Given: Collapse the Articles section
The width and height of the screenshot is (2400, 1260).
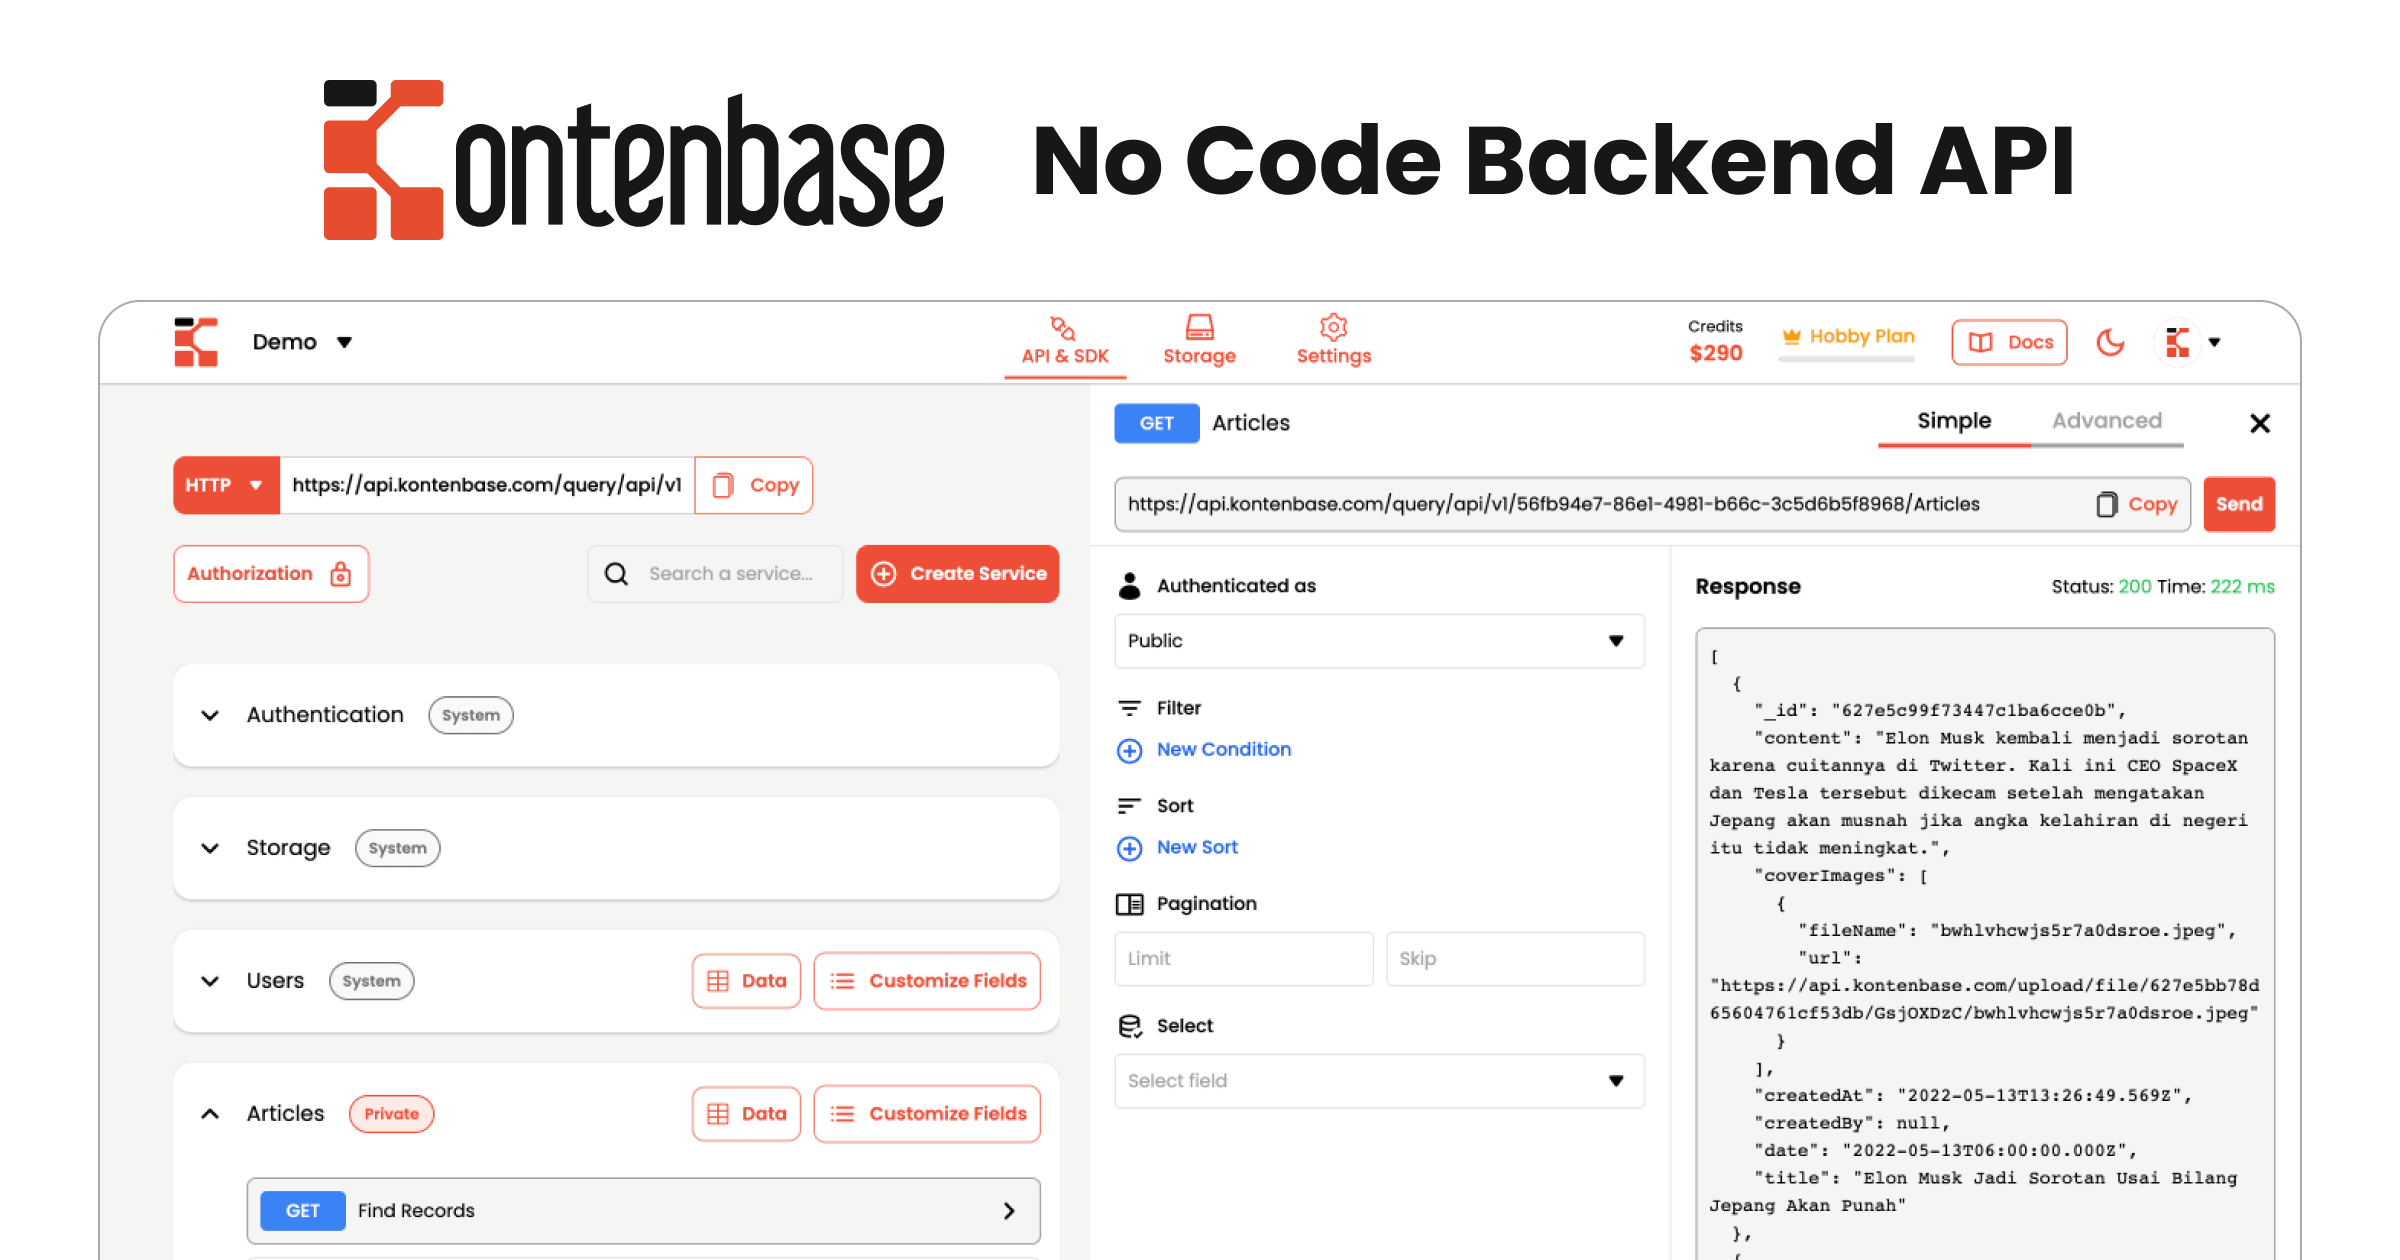Looking at the screenshot, I should coord(210,1113).
